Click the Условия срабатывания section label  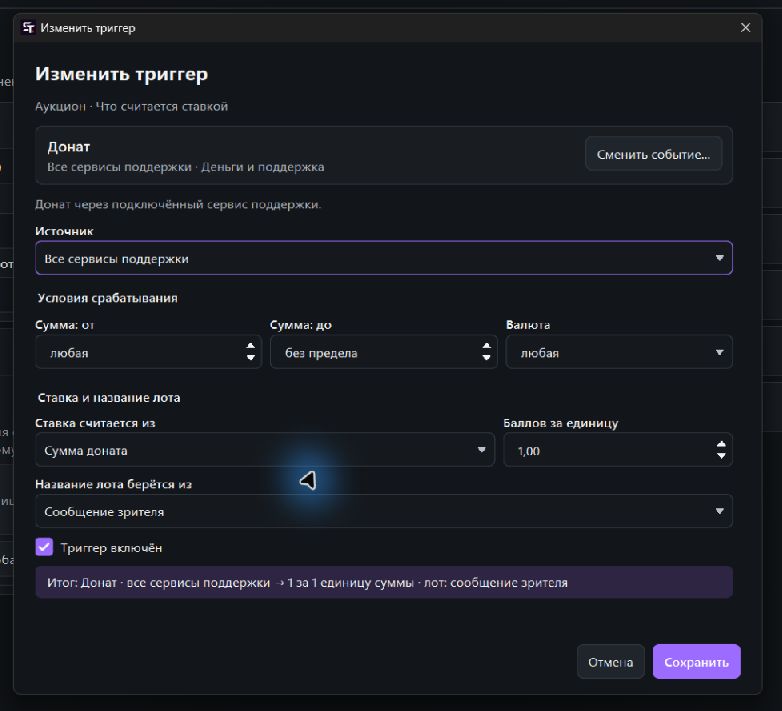coord(107,298)
